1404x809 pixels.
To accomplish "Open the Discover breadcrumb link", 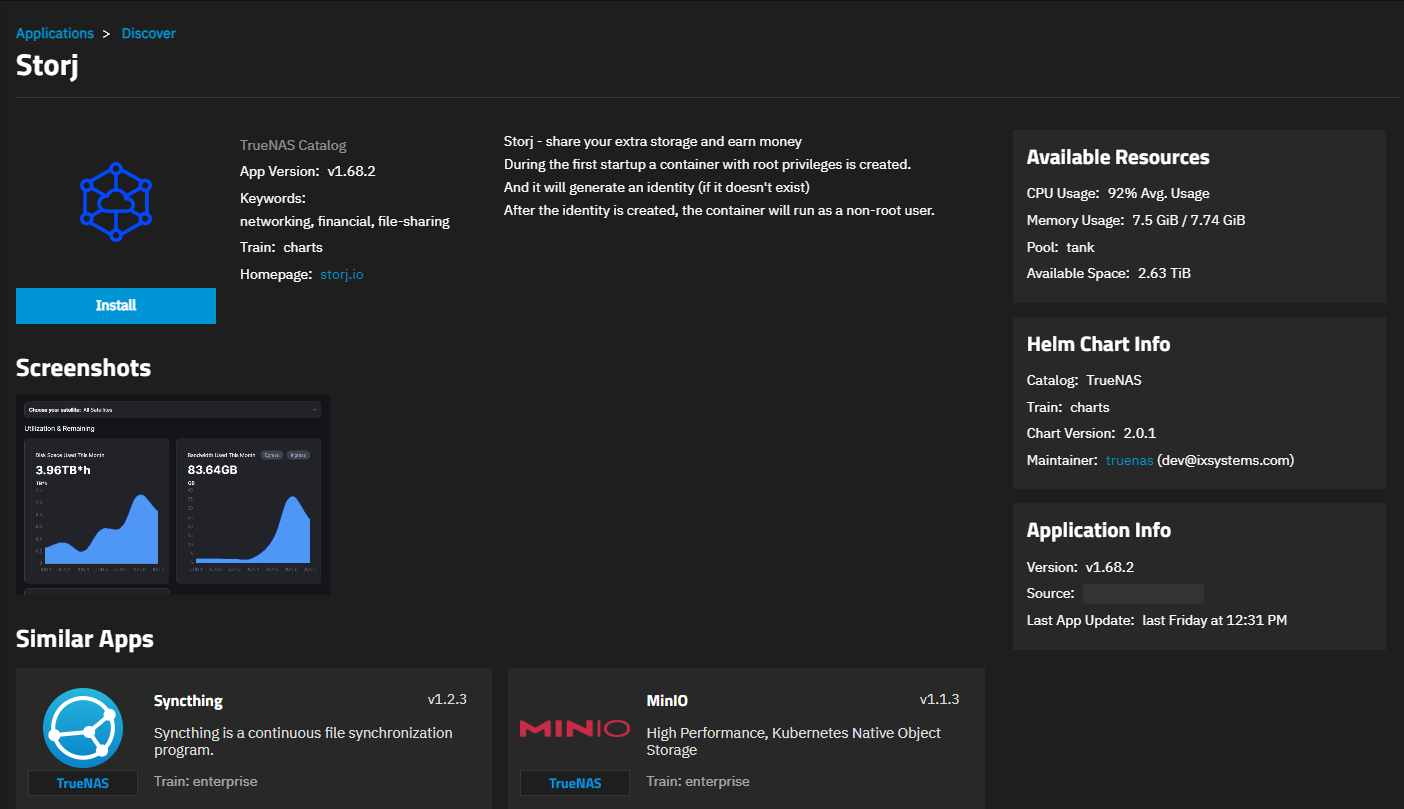I will coord(149,33).
